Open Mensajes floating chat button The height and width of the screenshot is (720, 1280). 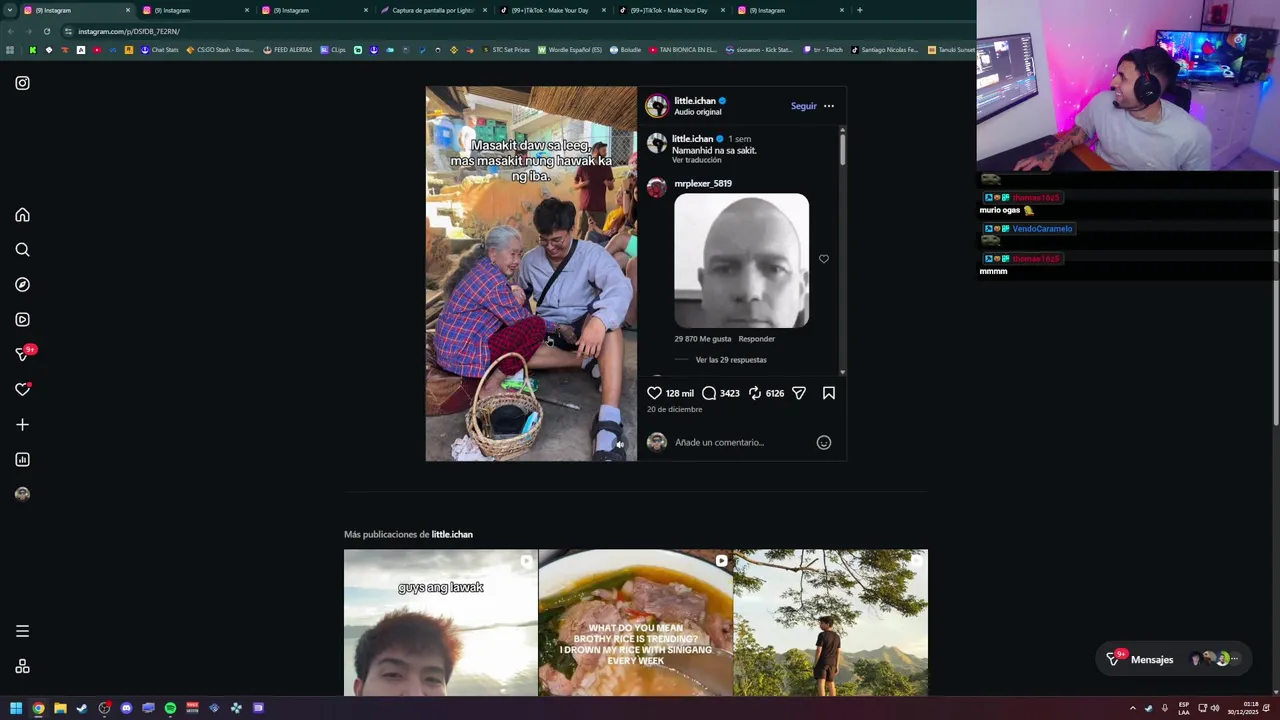[1173, 659]
